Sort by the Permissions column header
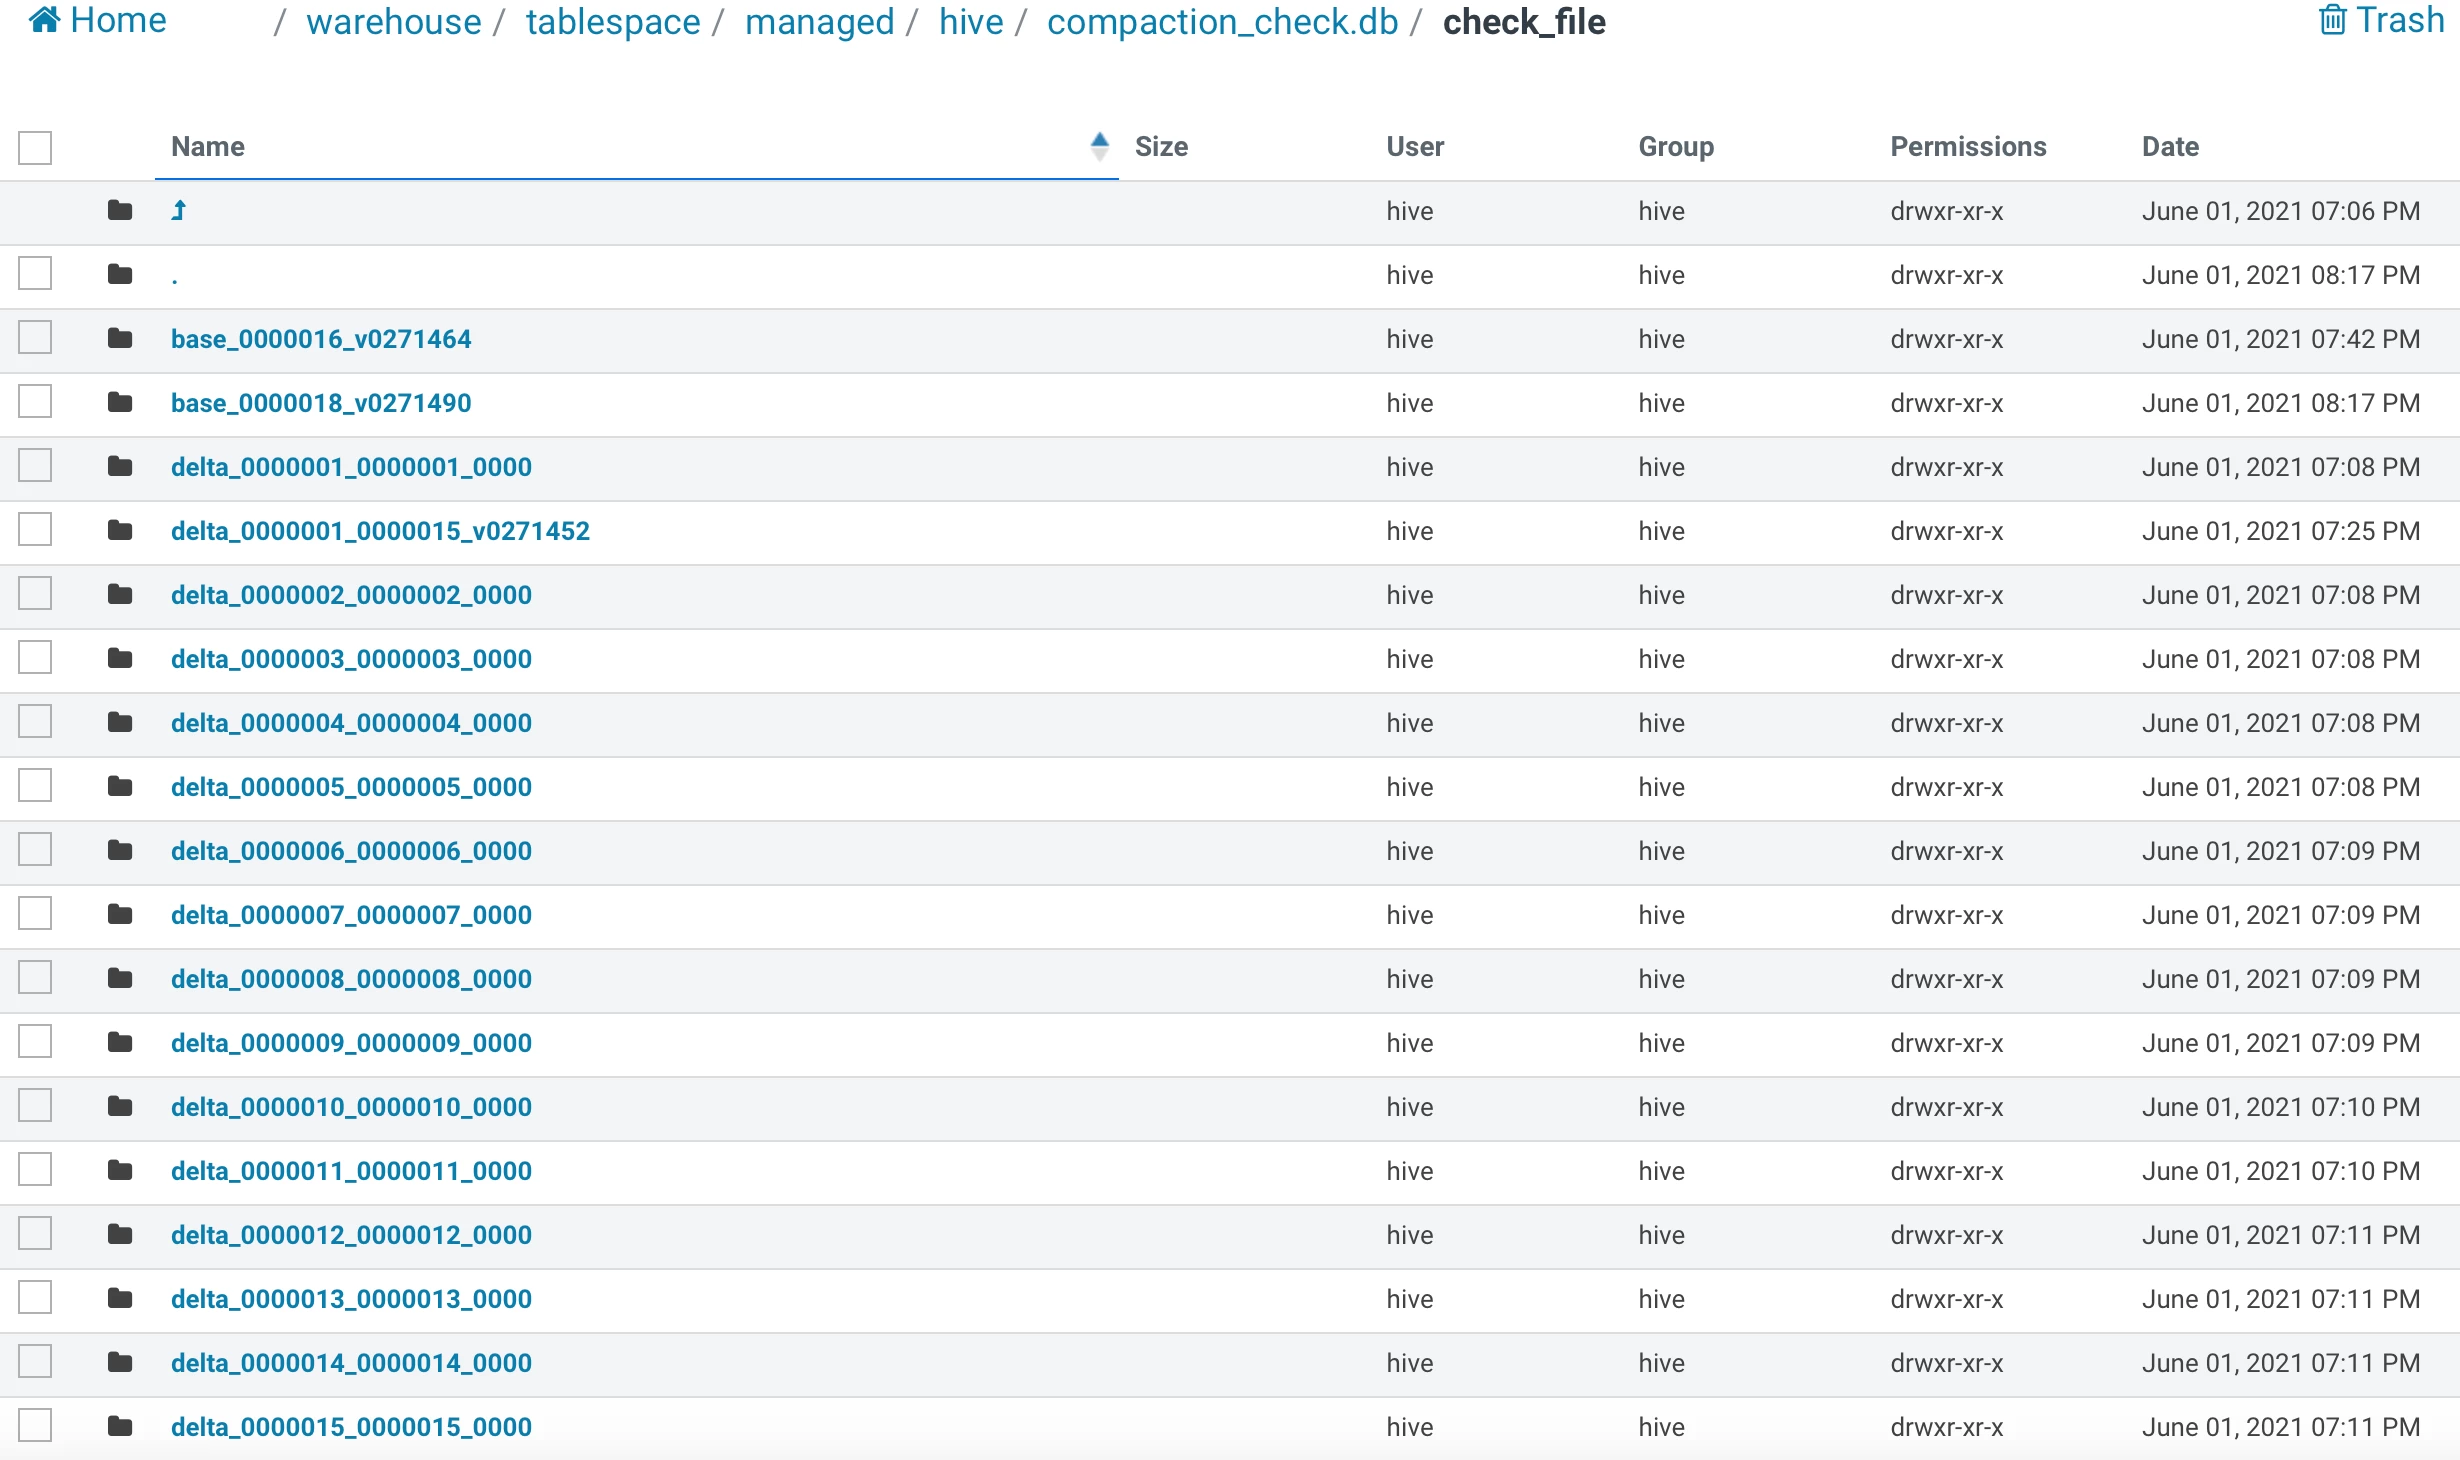Viewport: 2460px width, 1460px height. click(1968, 146)
